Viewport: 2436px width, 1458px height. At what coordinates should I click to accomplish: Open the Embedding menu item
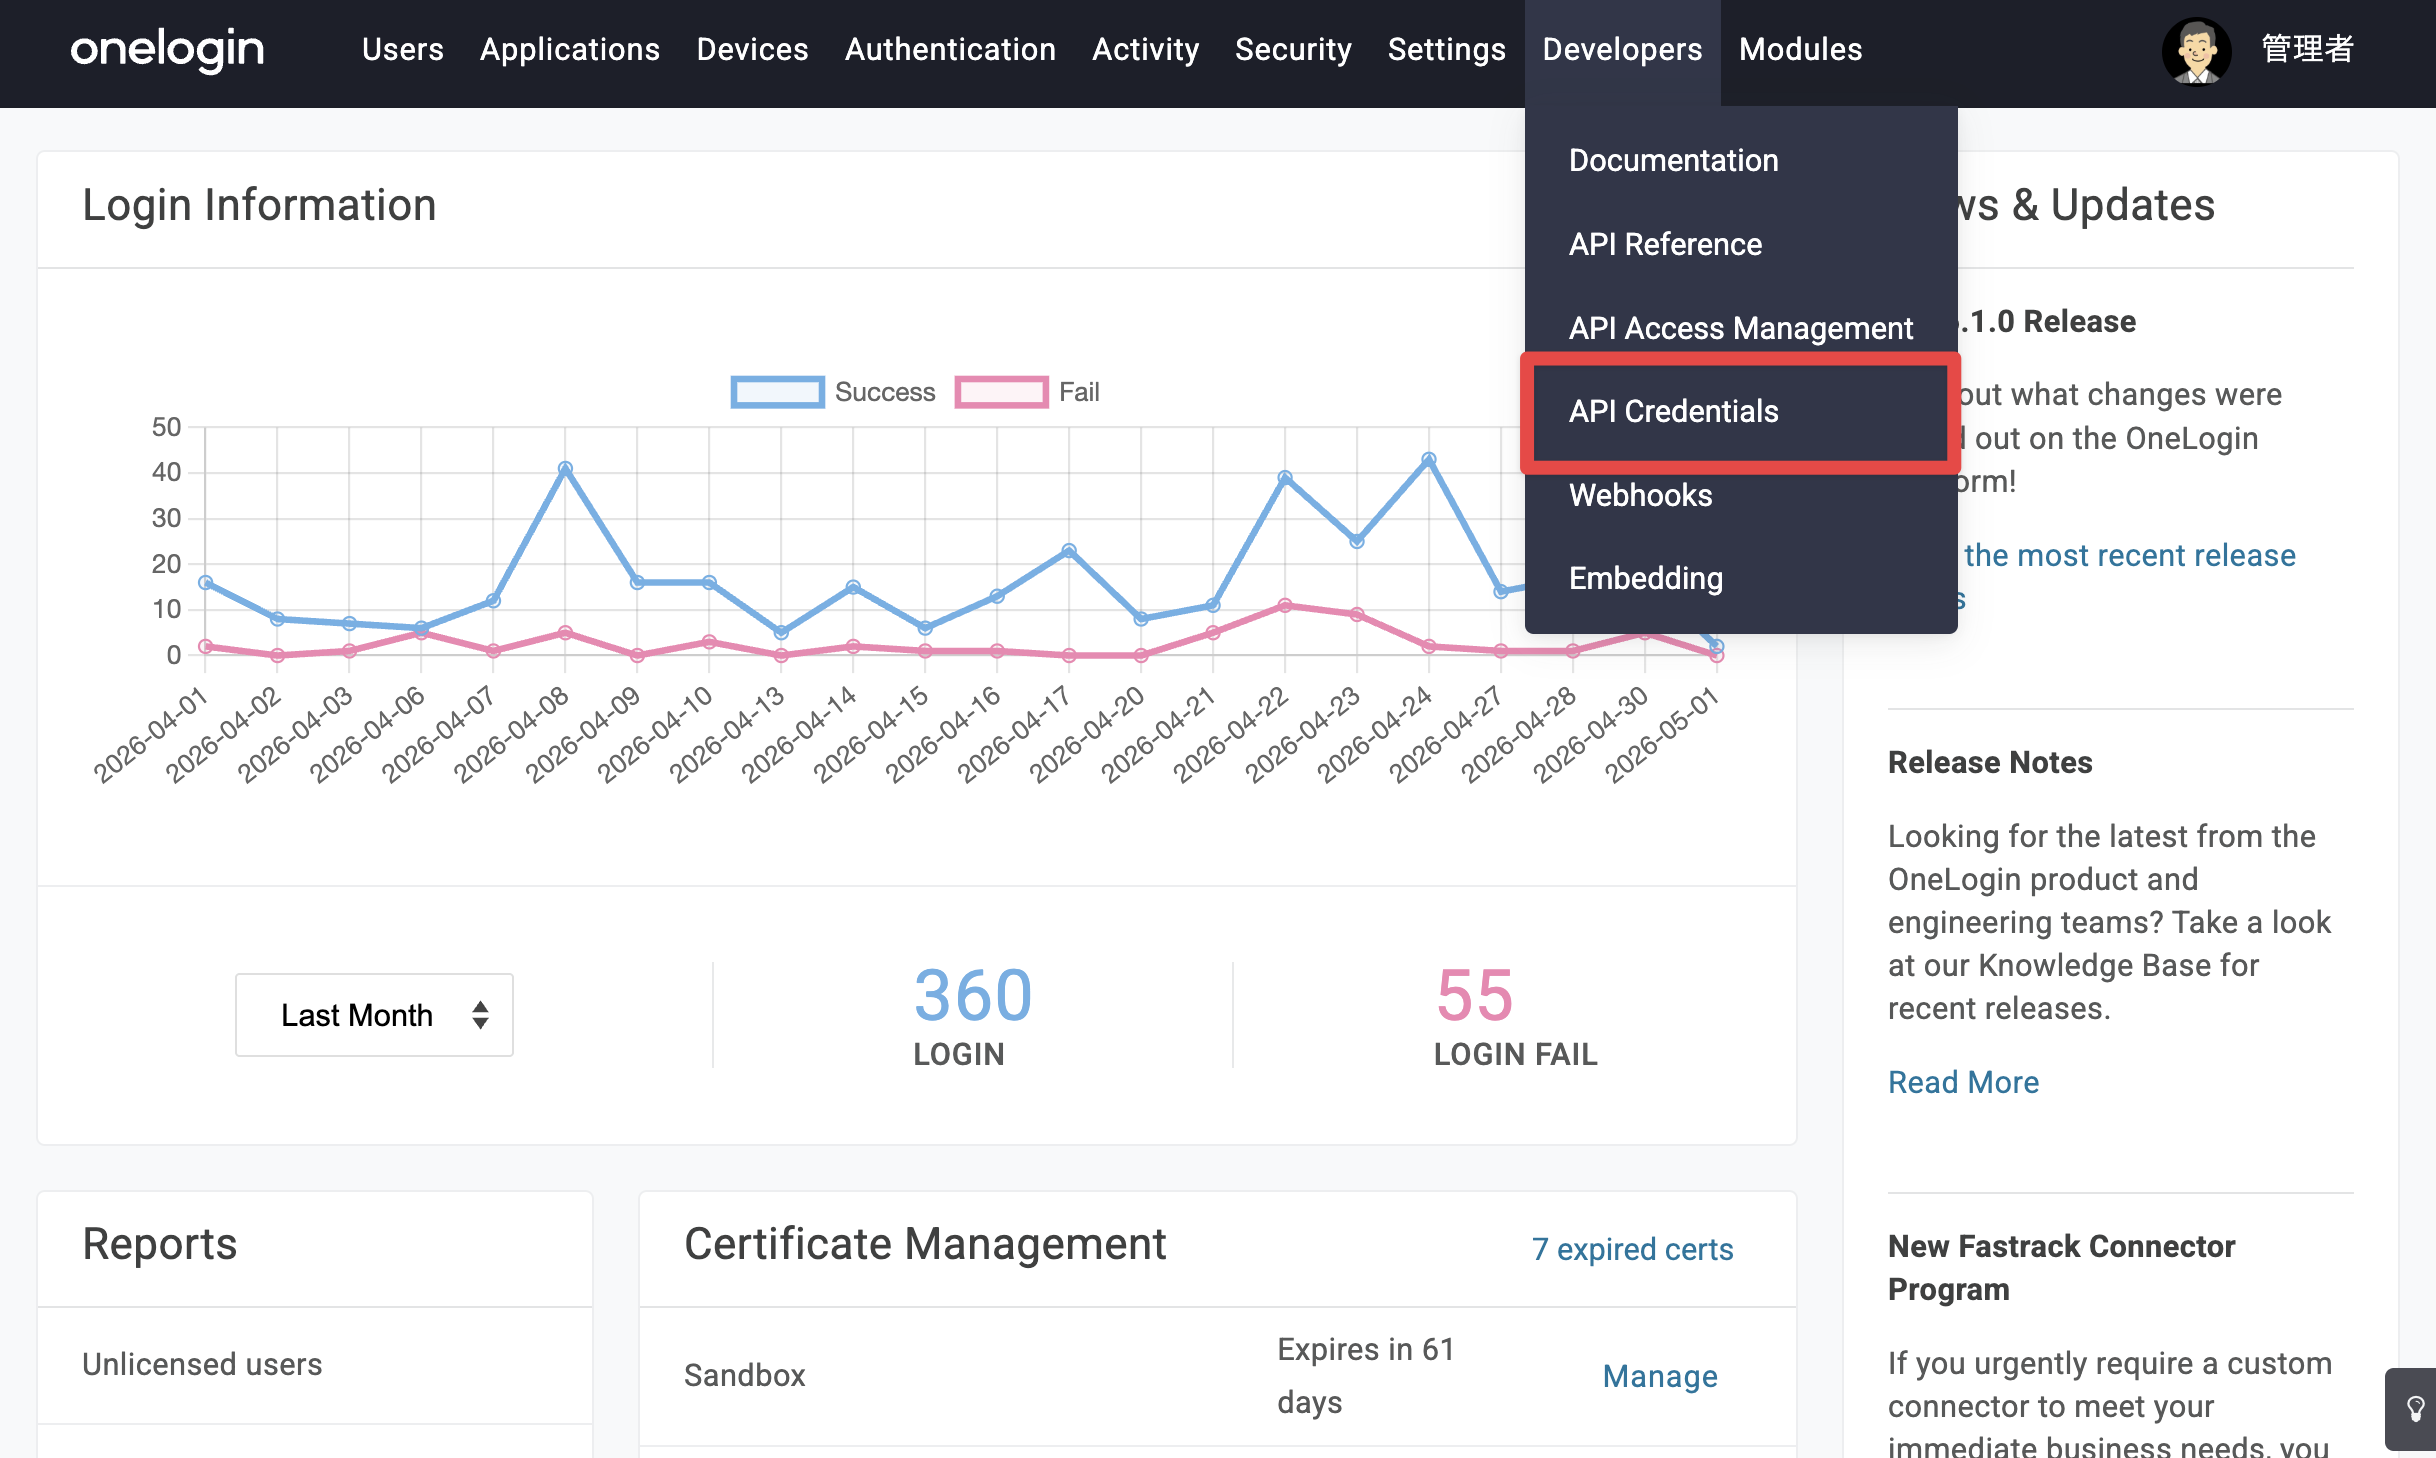1645,578
